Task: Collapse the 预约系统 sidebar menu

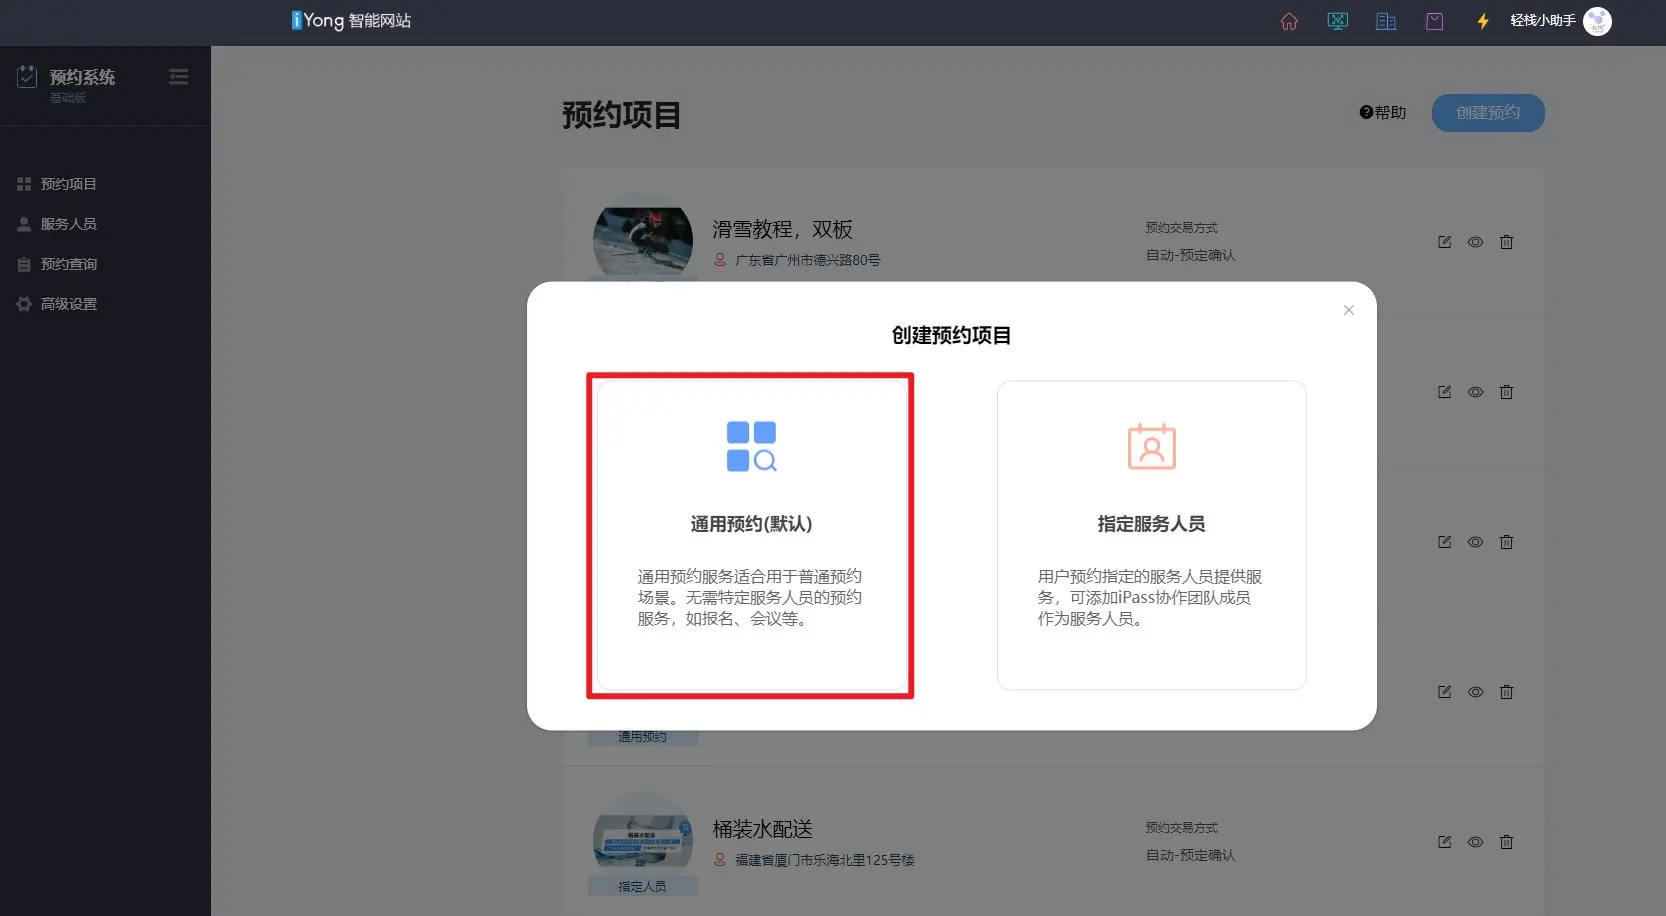Action: [179, 77]
